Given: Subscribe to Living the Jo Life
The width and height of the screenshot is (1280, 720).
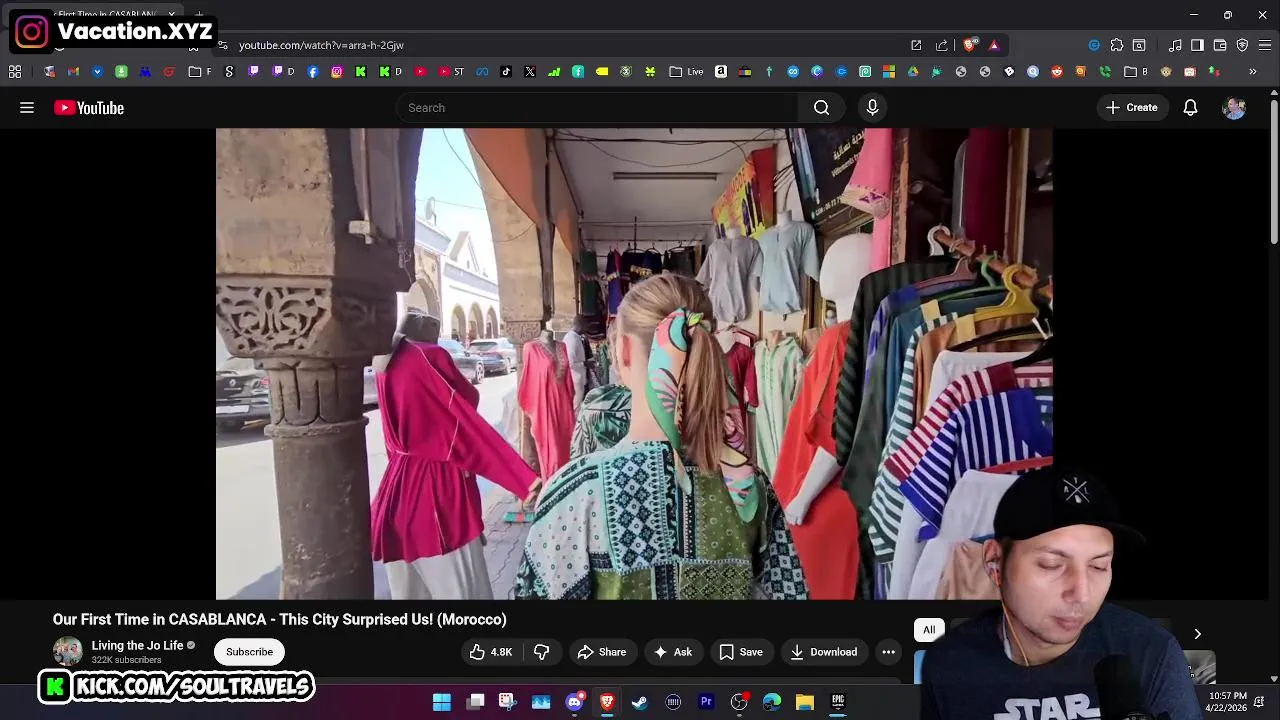Looking at the screenshot, I should pyautogui.click(x=249, y=652).
